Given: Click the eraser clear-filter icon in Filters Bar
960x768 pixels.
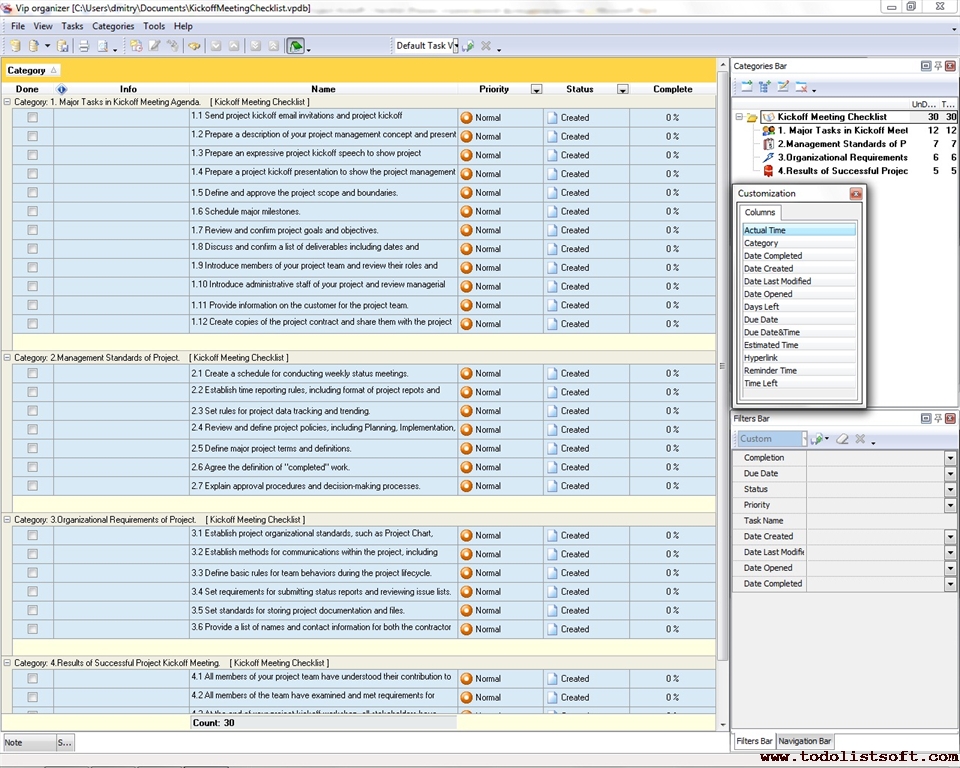Looking at the screenshot, I should 842,439.
